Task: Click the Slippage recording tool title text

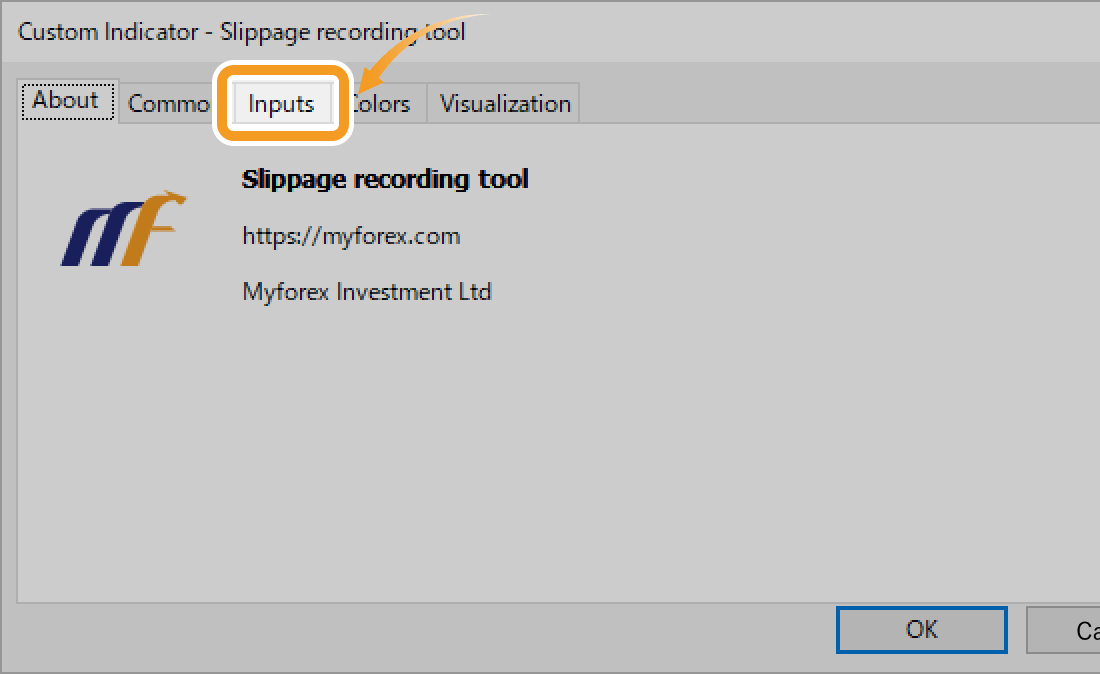Action: pos(385,179)
